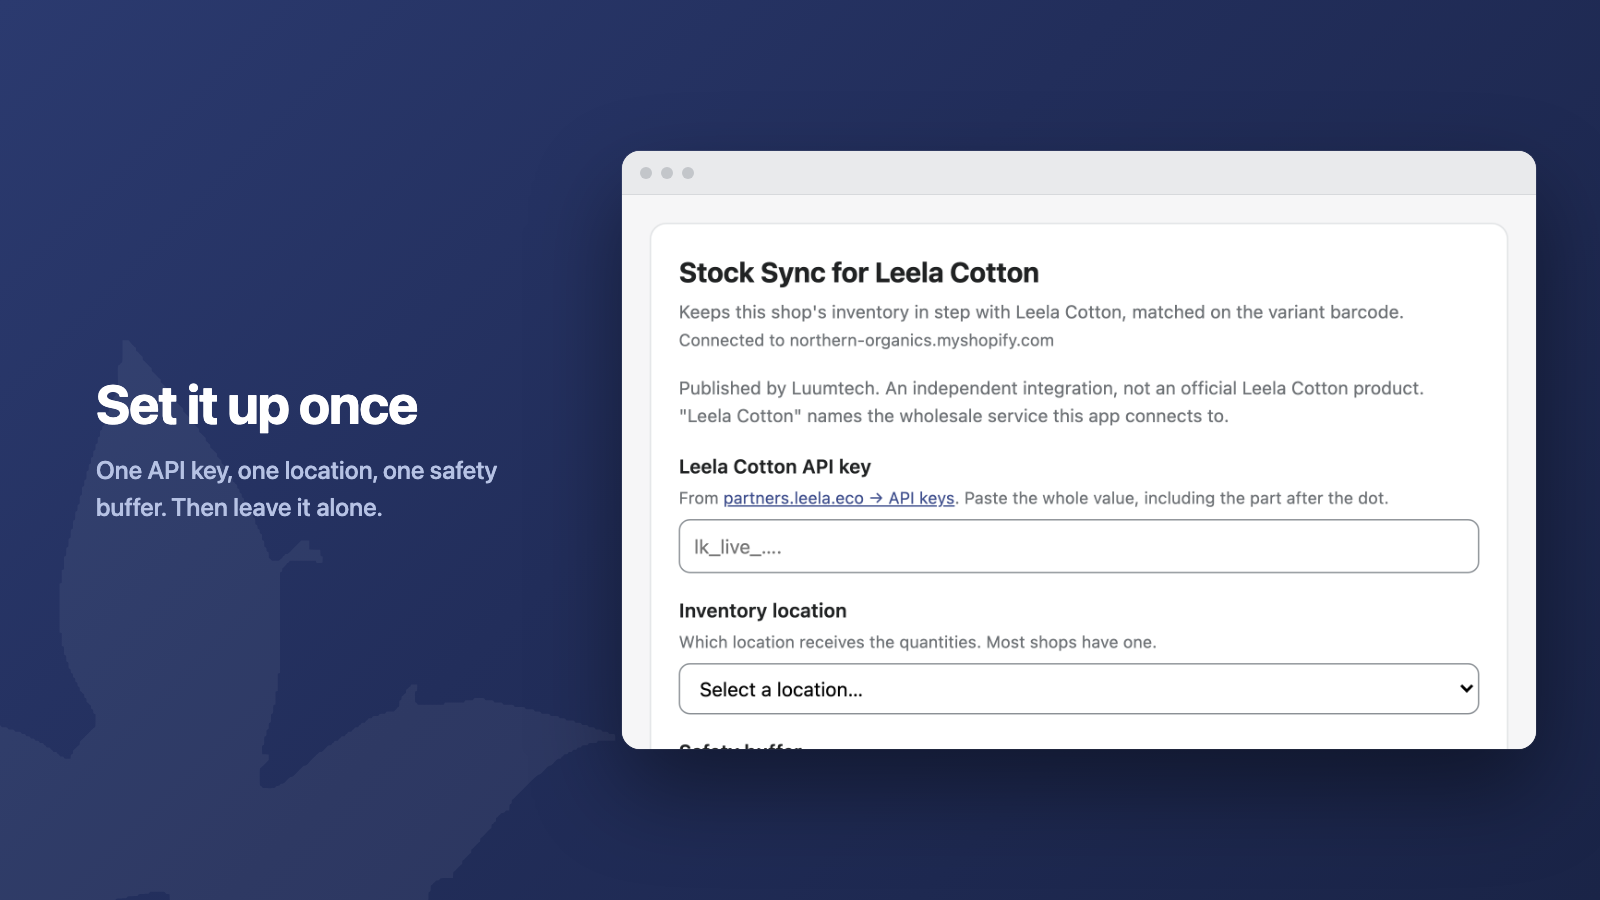Focus the Leela Cotton API key field
This screenshot has height=900, width=1600.
(1078, 546)
